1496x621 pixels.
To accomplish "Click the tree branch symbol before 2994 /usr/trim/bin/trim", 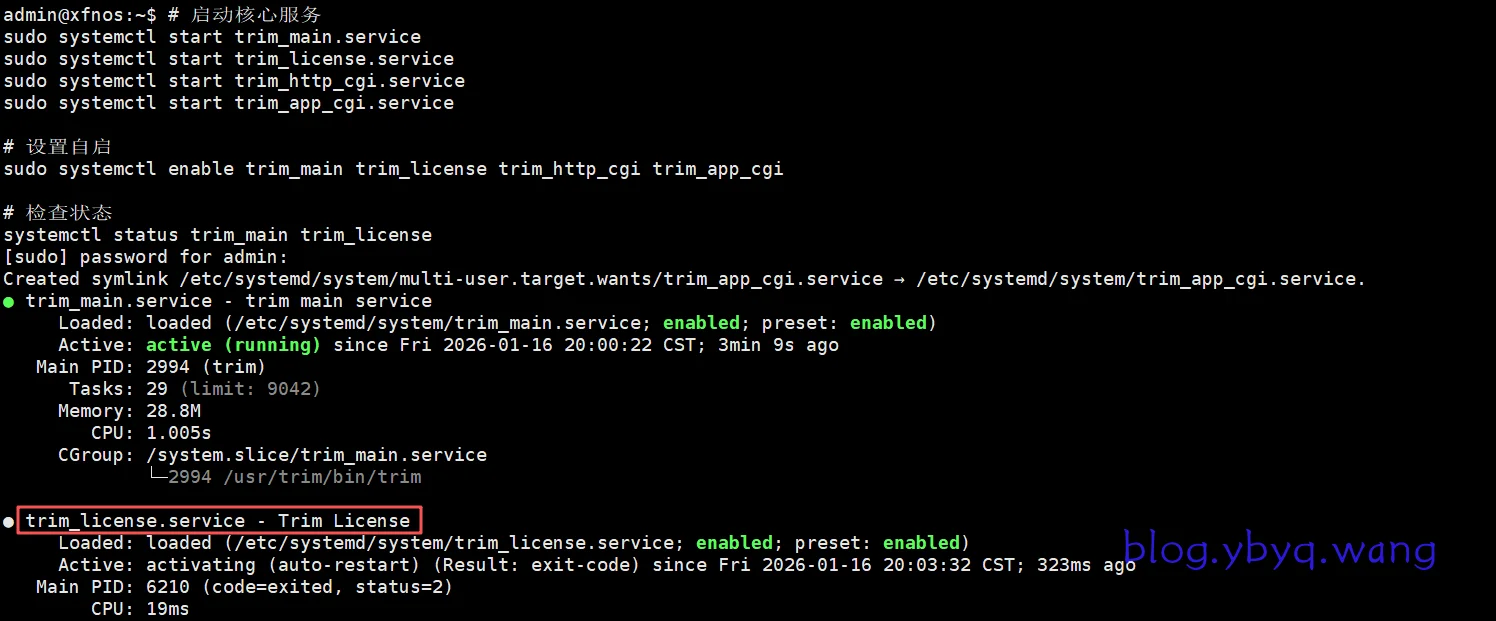I will click(157, 477).
